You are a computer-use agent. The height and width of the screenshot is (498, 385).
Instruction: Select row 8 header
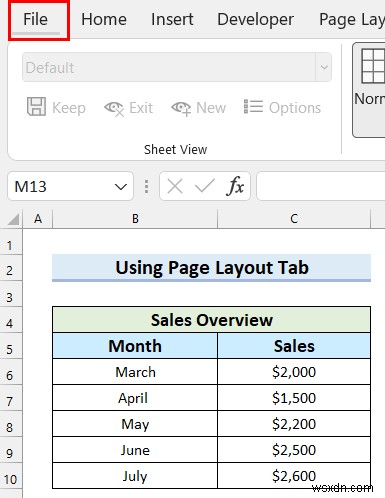[11, 424]
